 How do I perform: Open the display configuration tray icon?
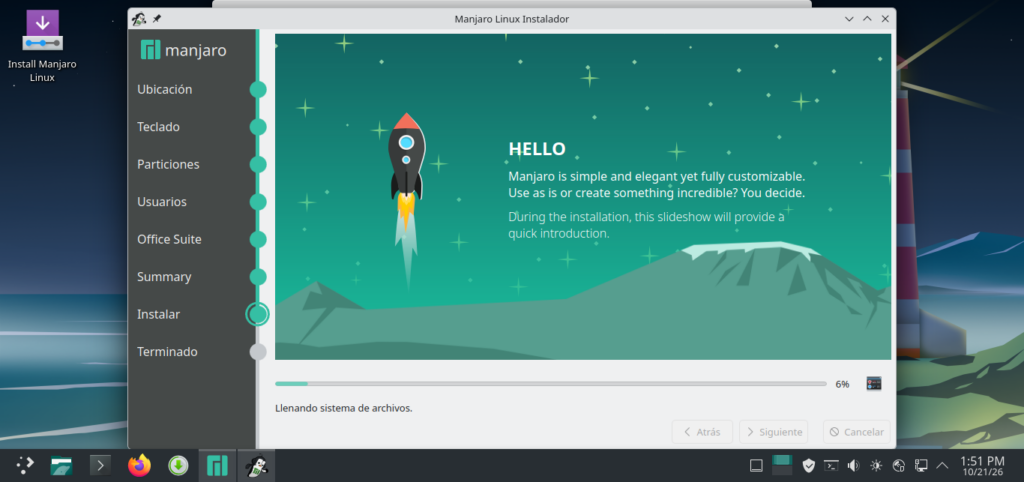pos(921,466)
